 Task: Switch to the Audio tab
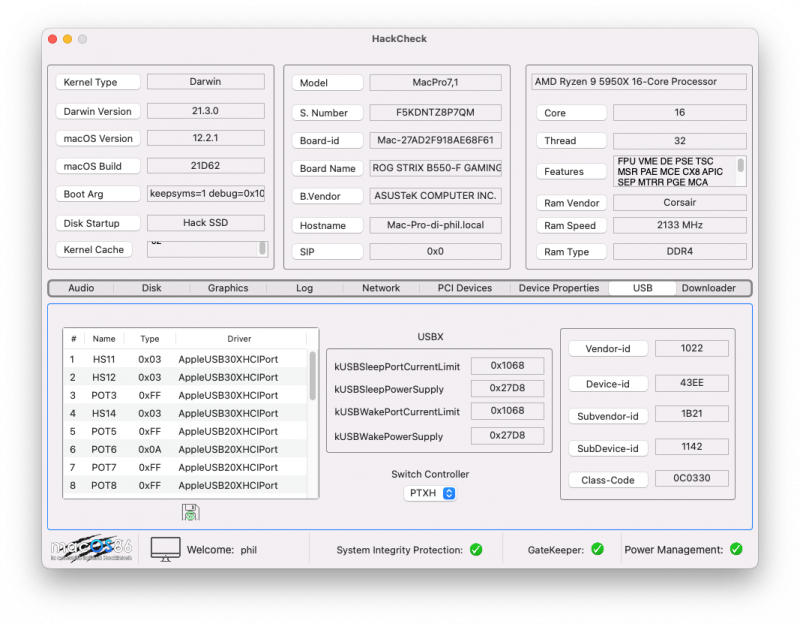pos(81,288)
